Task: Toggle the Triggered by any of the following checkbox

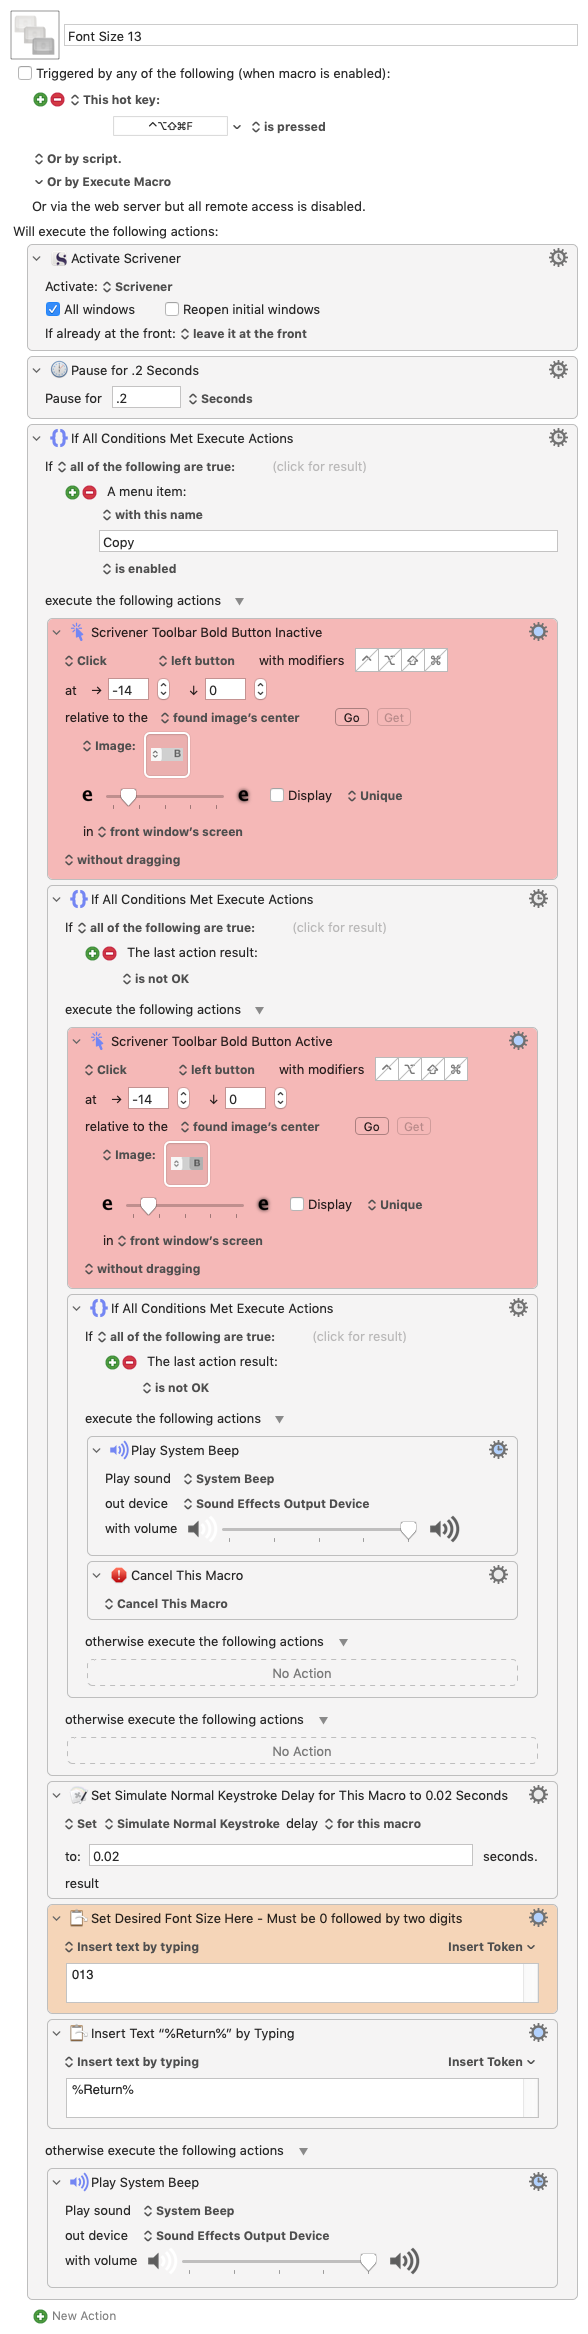Action: coord(25,73)
